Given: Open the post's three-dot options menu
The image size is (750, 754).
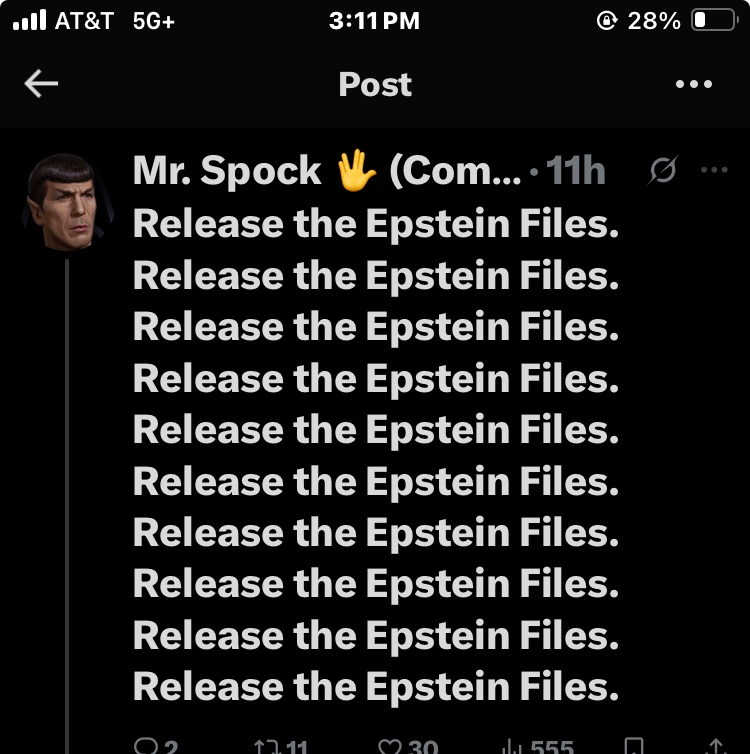Looking at the screenshot, I should 715,171.
